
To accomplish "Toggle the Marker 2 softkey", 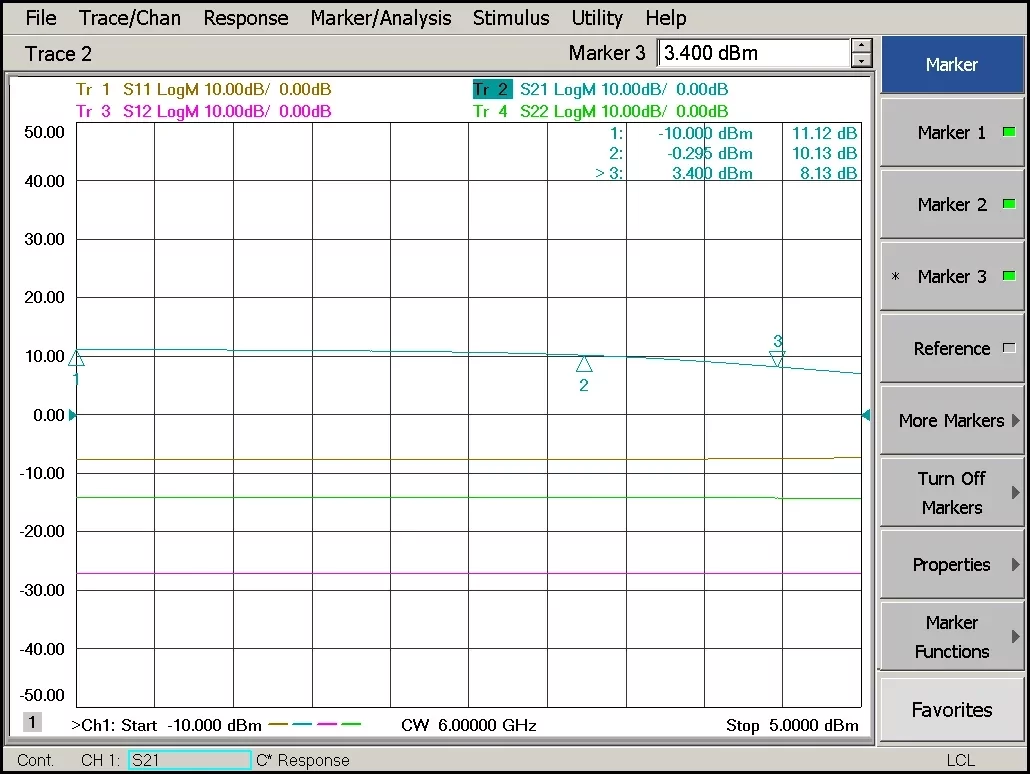I will coord(952,204).
